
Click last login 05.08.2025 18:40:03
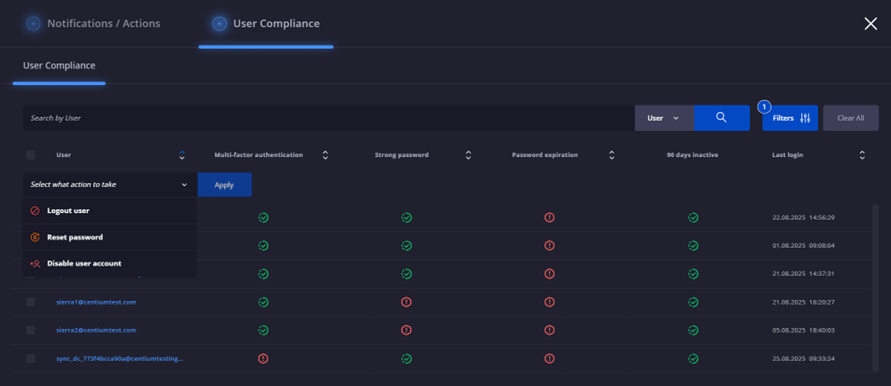803,330
